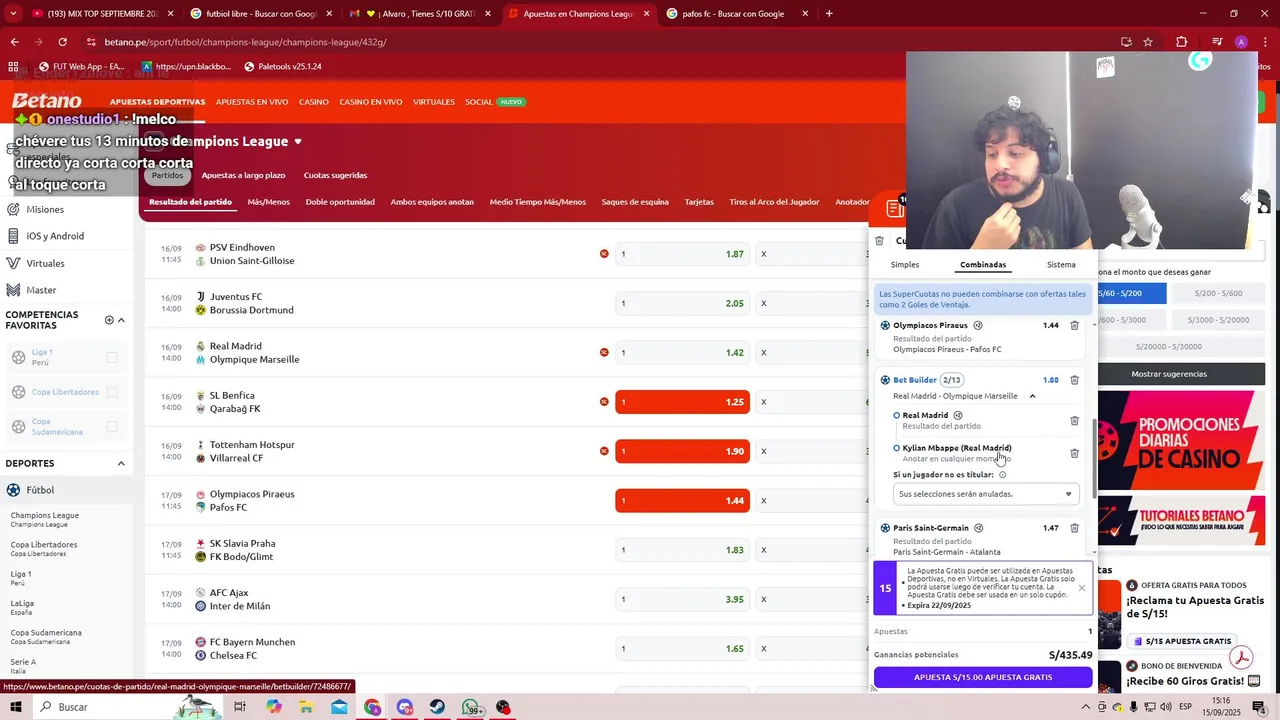
Task: Select odds 3.95 for AFC Ajax win
Action: (682, 599)
